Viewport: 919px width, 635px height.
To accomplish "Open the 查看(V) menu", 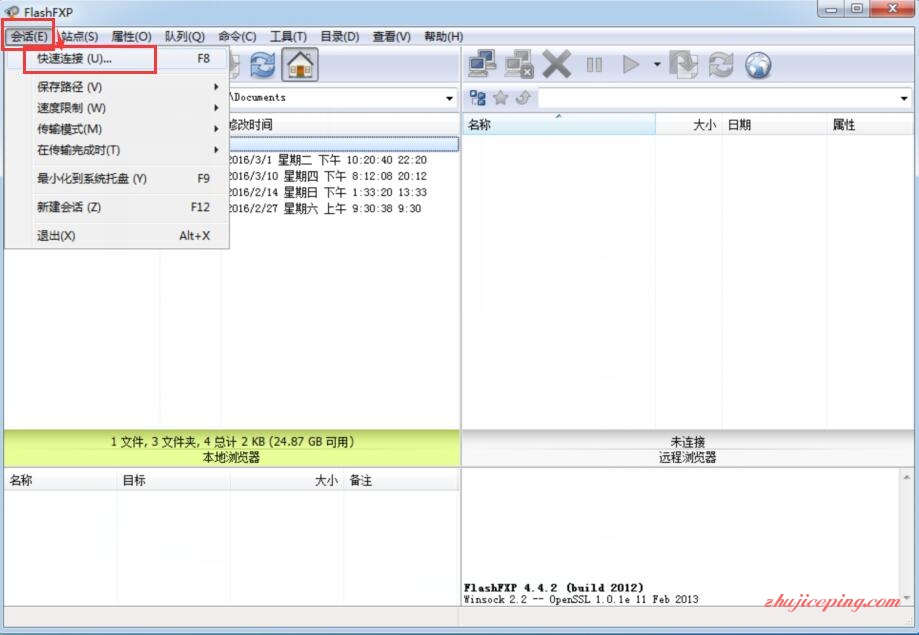I will (x=392, y=36).
